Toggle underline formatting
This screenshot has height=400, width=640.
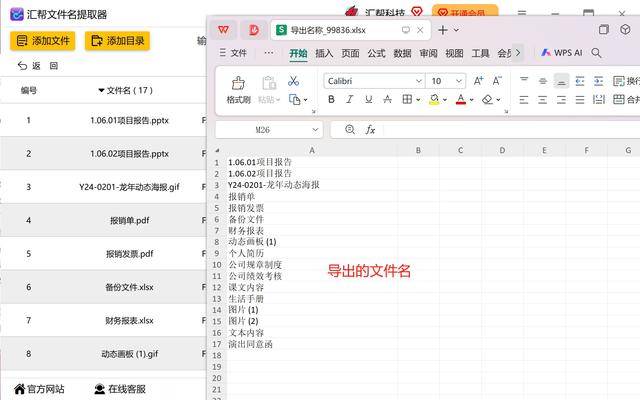pyautogui.click(x=369, y=99)
